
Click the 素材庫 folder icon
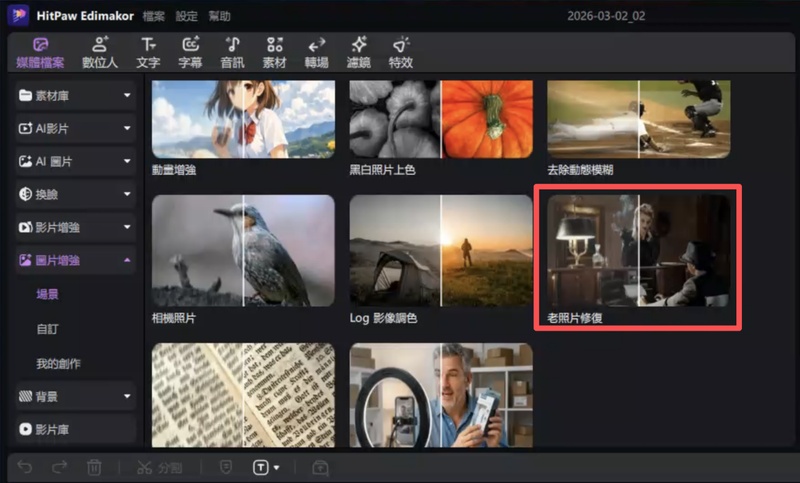tap(26, 95)
